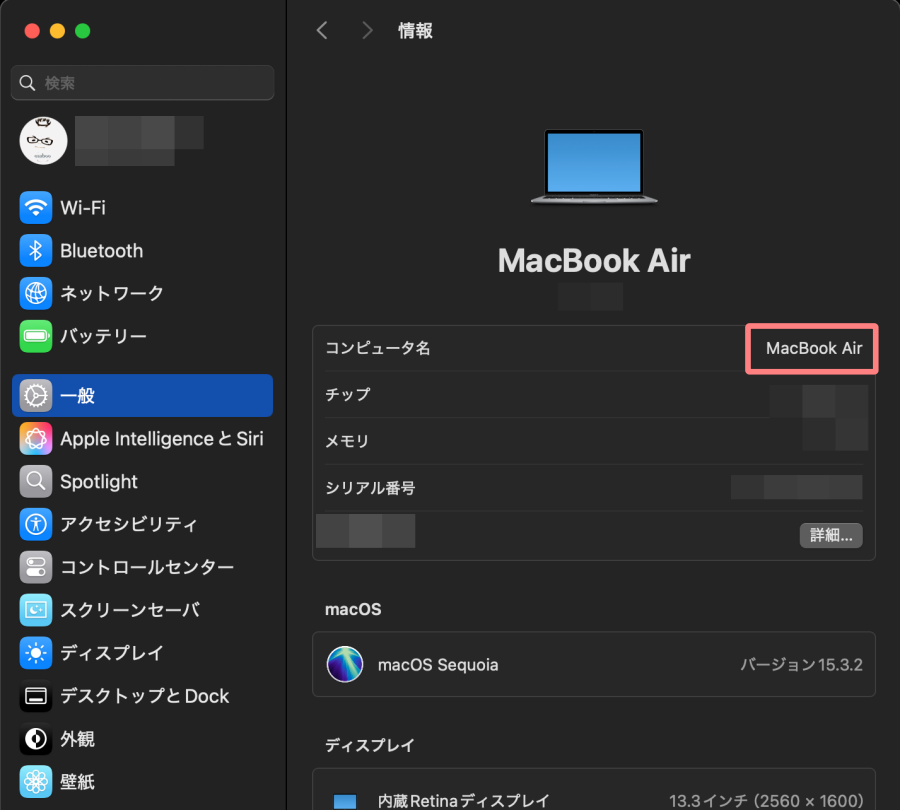This screenshot has width=900, height=810.
Task: Select the バッテリー sidebar label
Action: click(103, 336)
